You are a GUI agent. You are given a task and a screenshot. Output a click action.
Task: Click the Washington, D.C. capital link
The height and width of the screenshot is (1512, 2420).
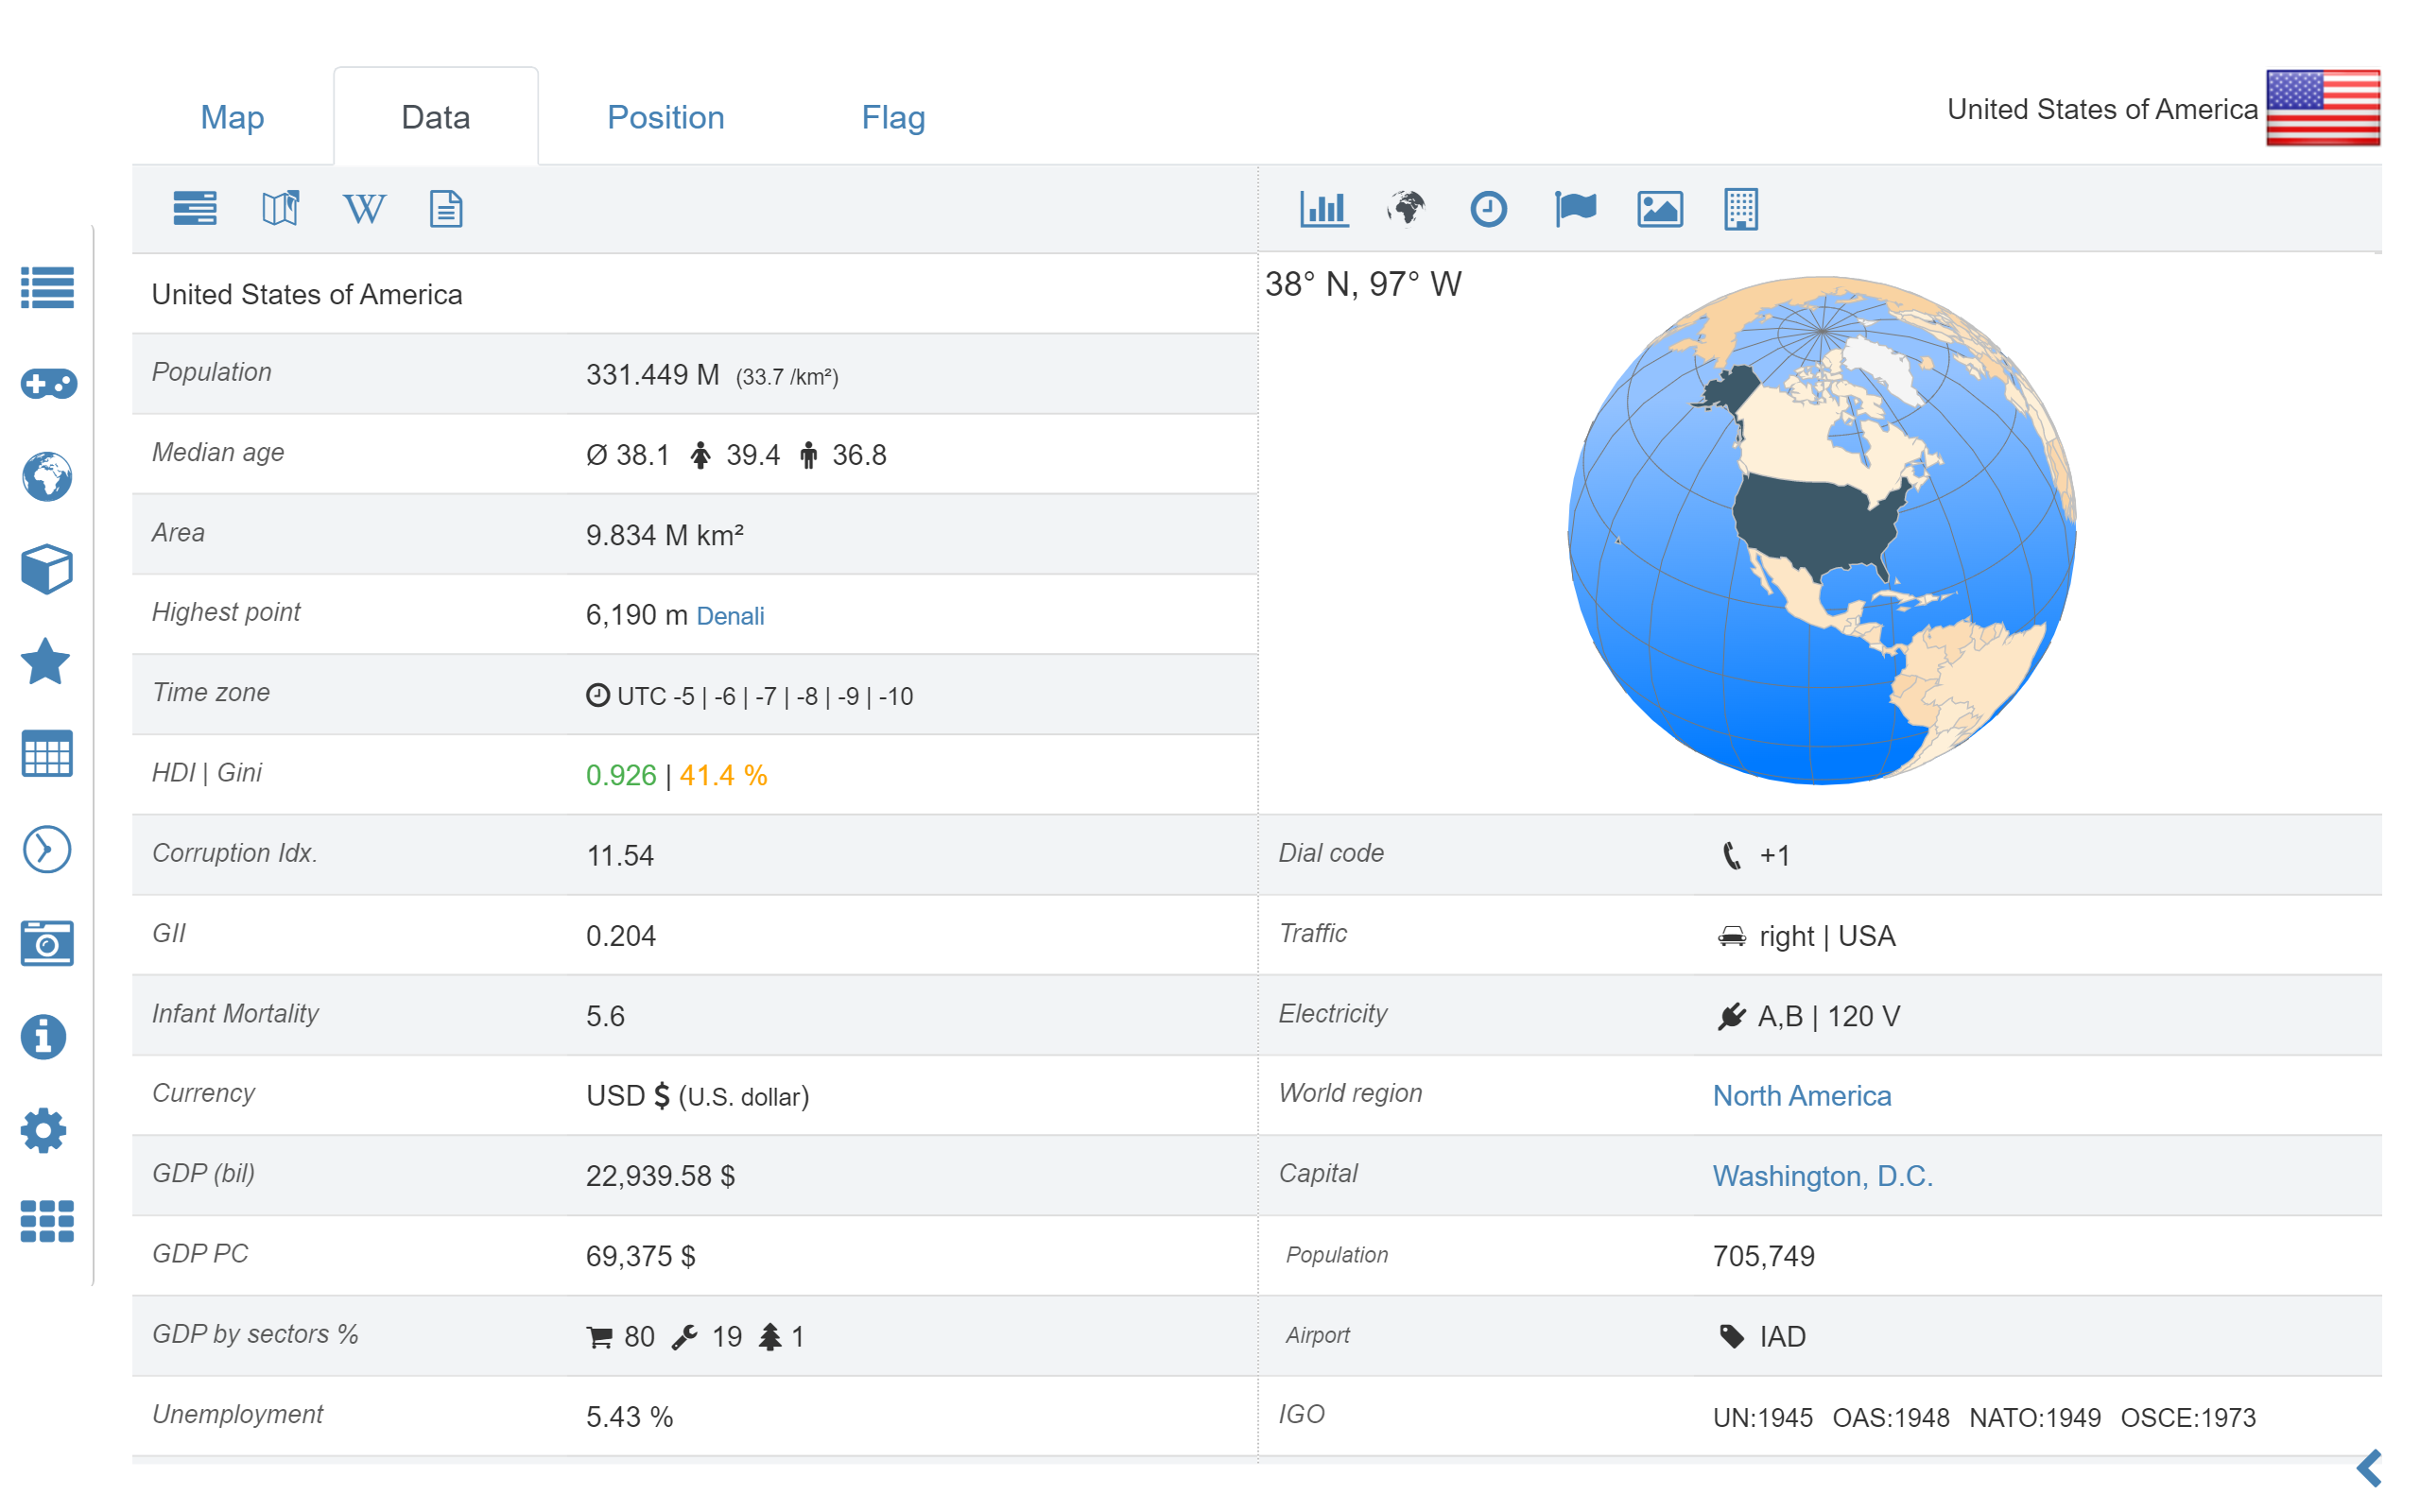(1822, 1176)
